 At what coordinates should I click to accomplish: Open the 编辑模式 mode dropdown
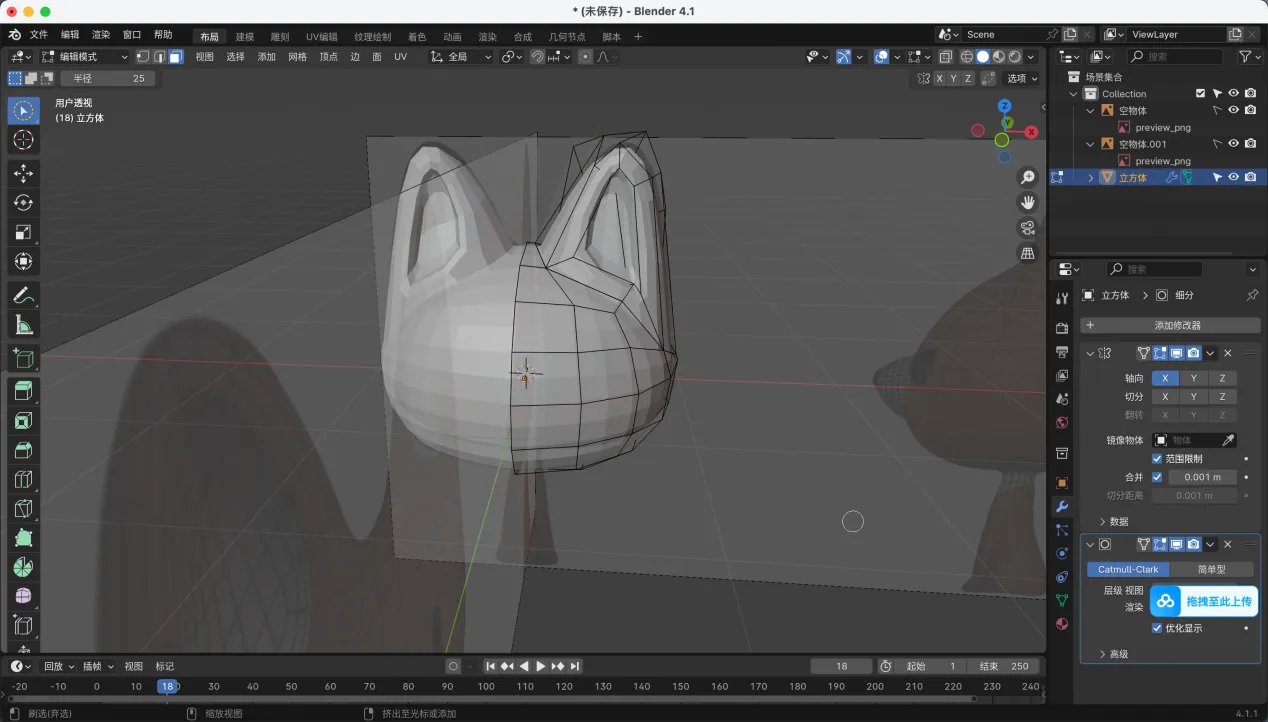coord(85,57)
